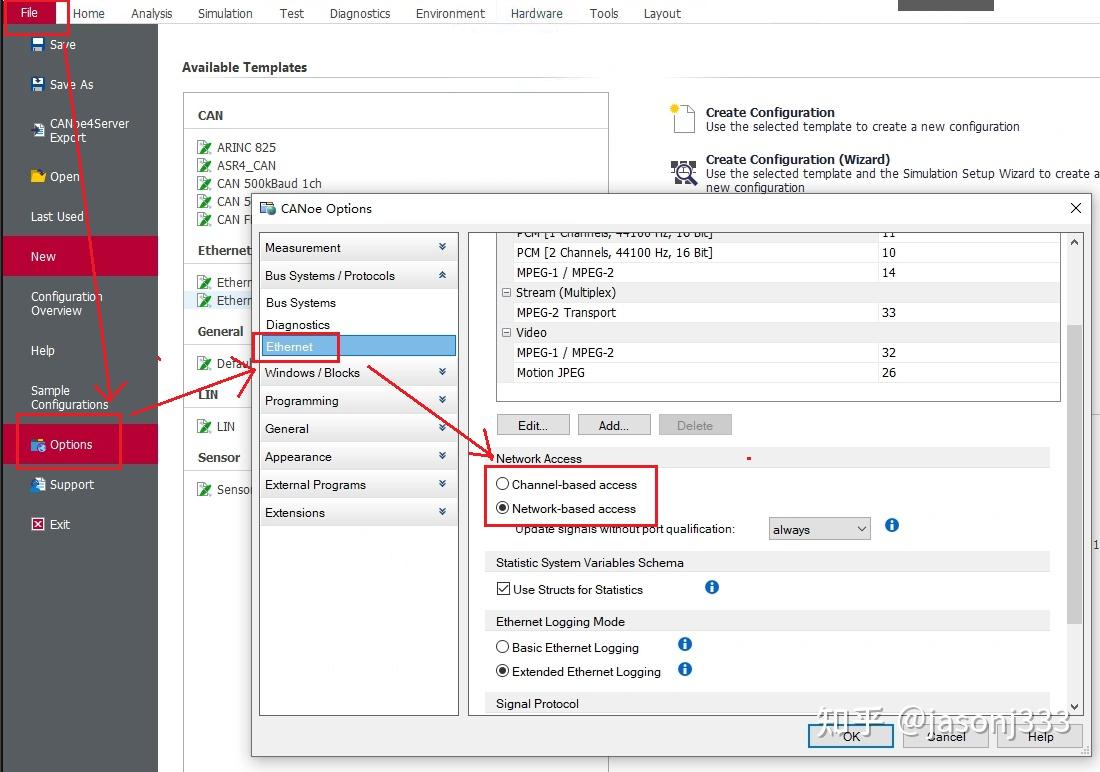Click the CAN 500kBaud 1ch template icon
The width and height of the screenshot is (1100, 772).
tap(204, 183)
